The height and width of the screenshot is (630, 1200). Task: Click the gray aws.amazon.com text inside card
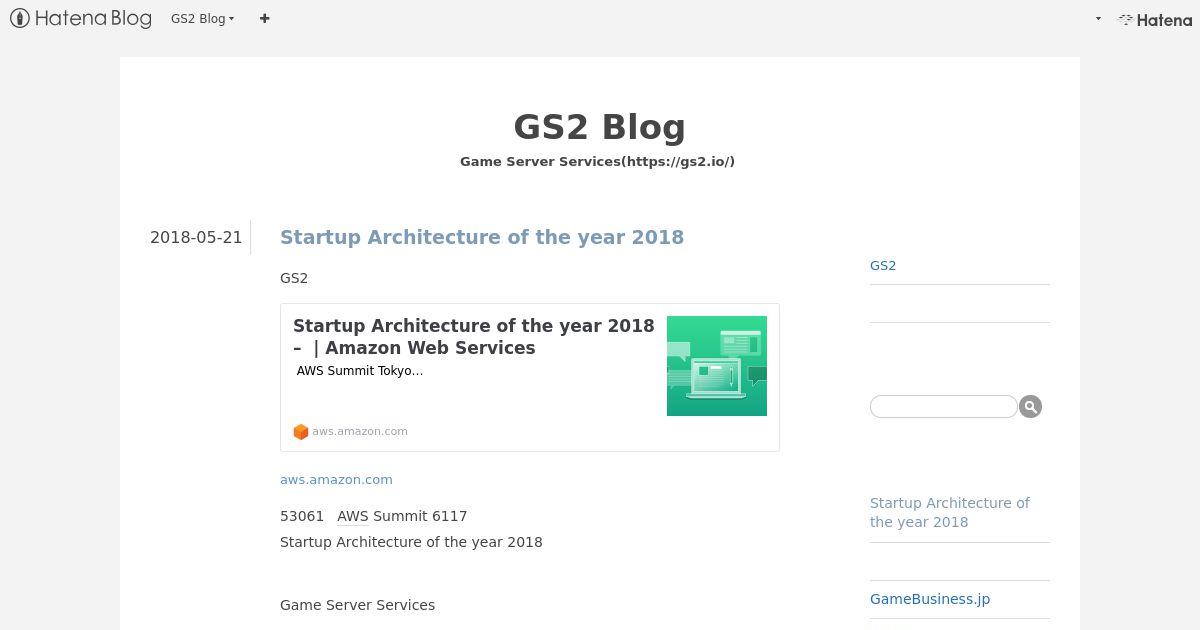360,432
